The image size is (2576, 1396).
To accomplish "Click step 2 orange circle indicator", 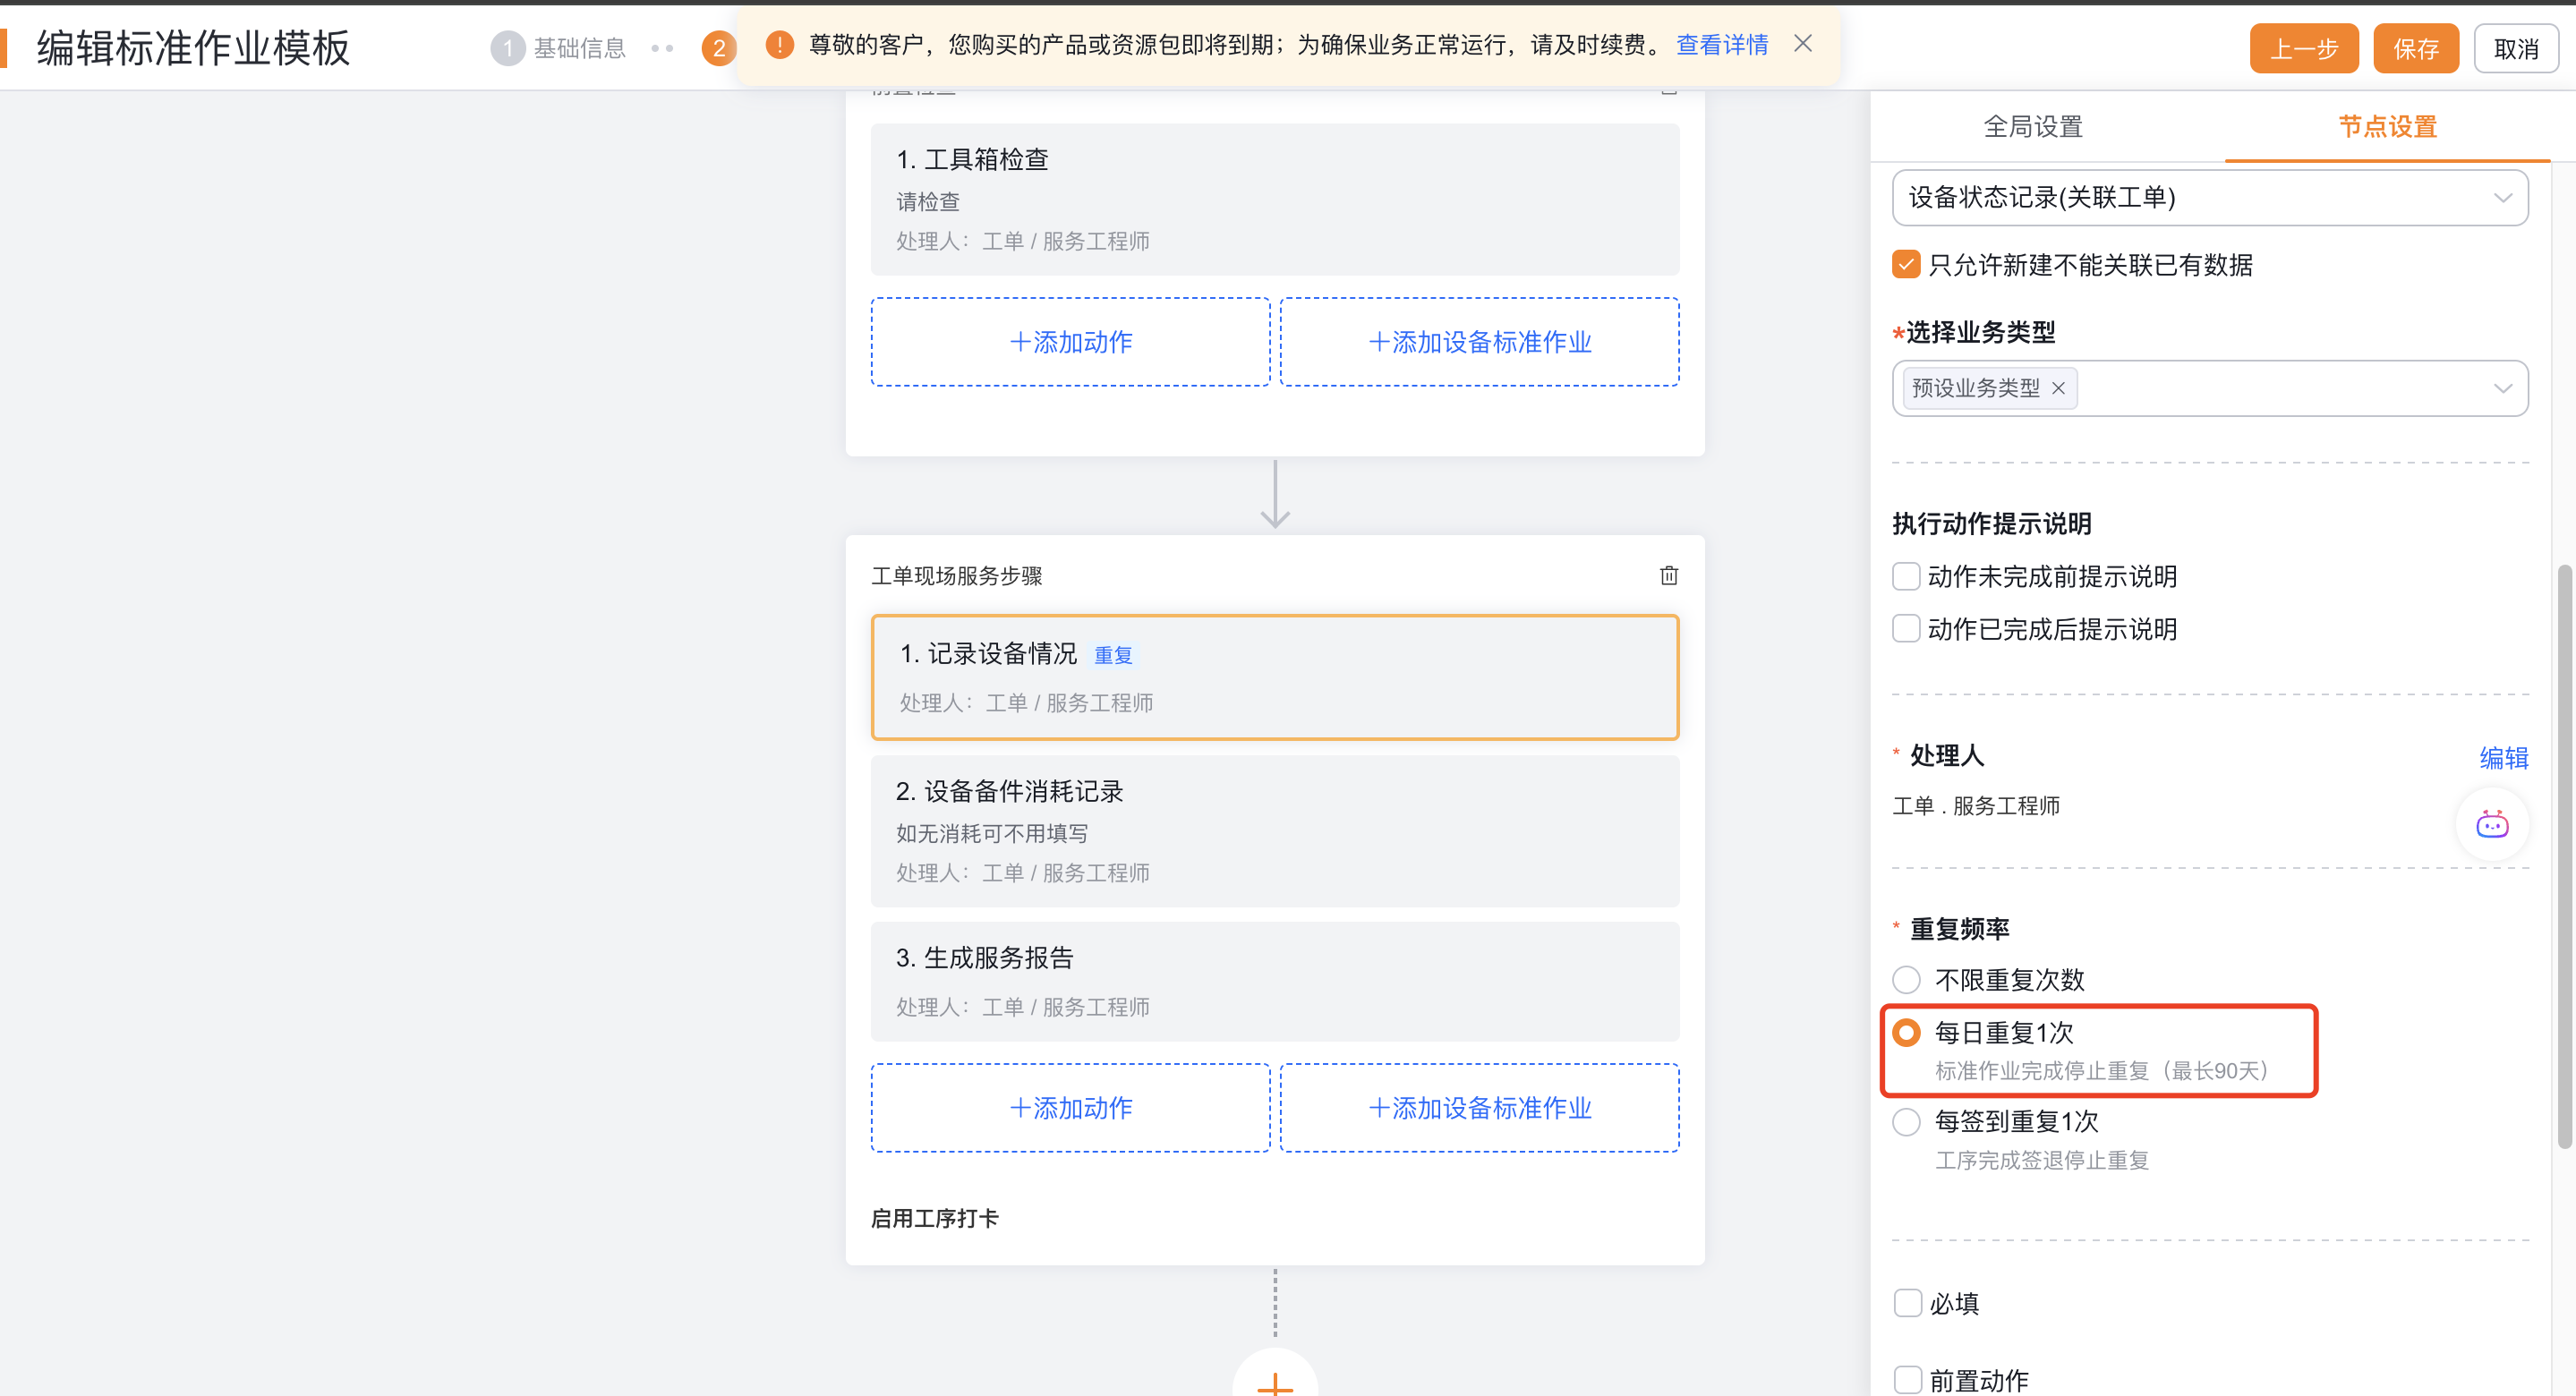I will click(718, 48).
